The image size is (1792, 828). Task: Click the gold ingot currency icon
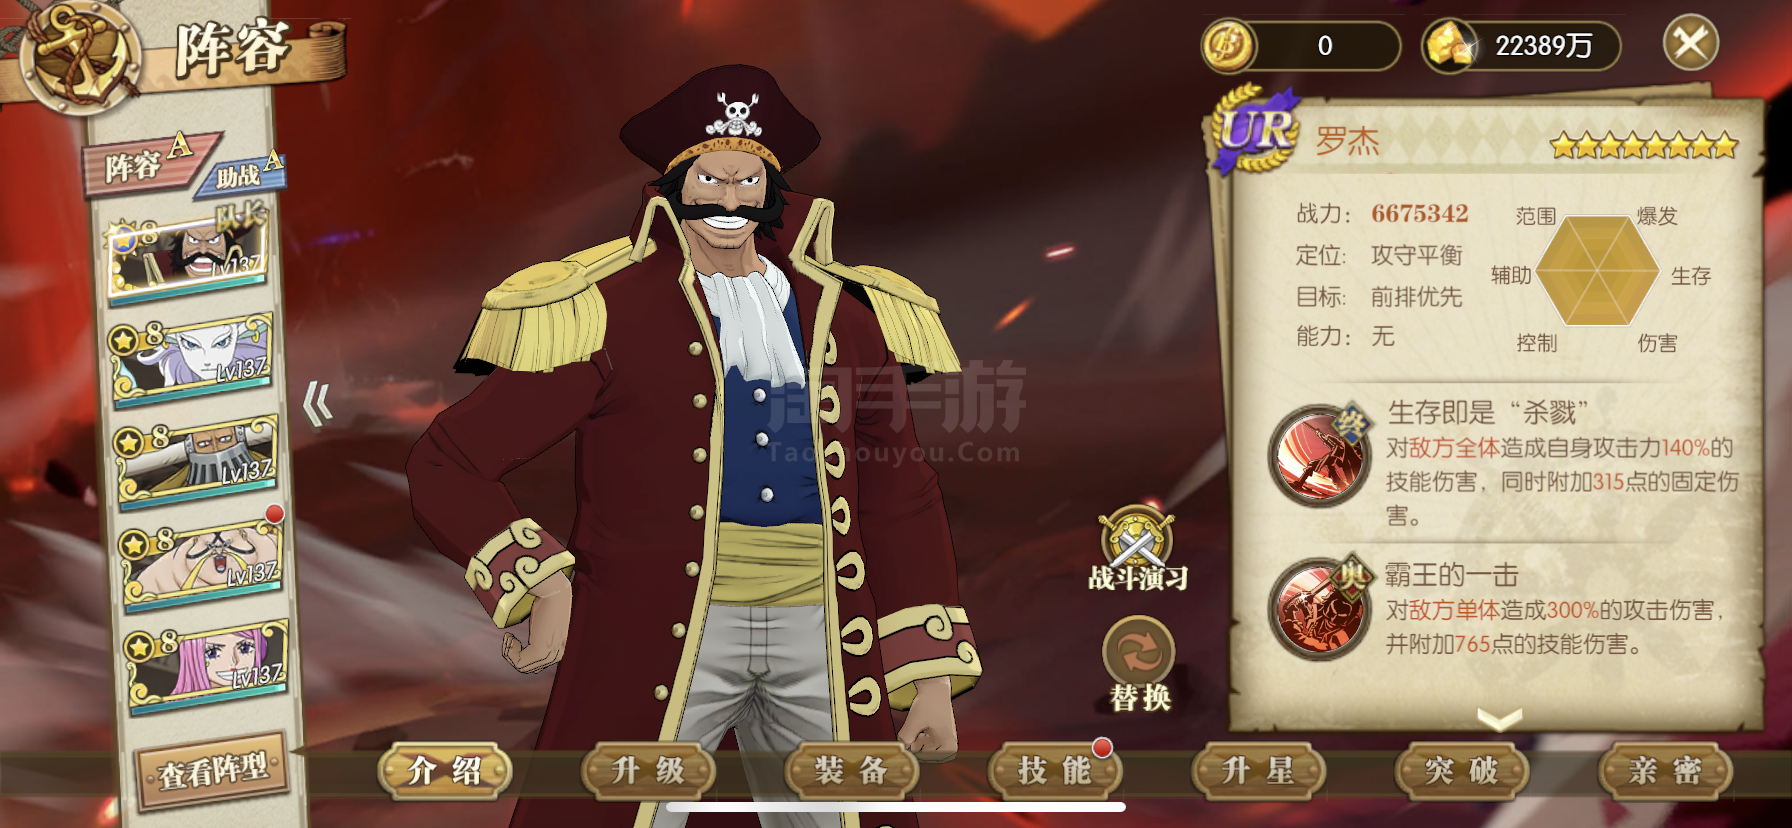1450,46
